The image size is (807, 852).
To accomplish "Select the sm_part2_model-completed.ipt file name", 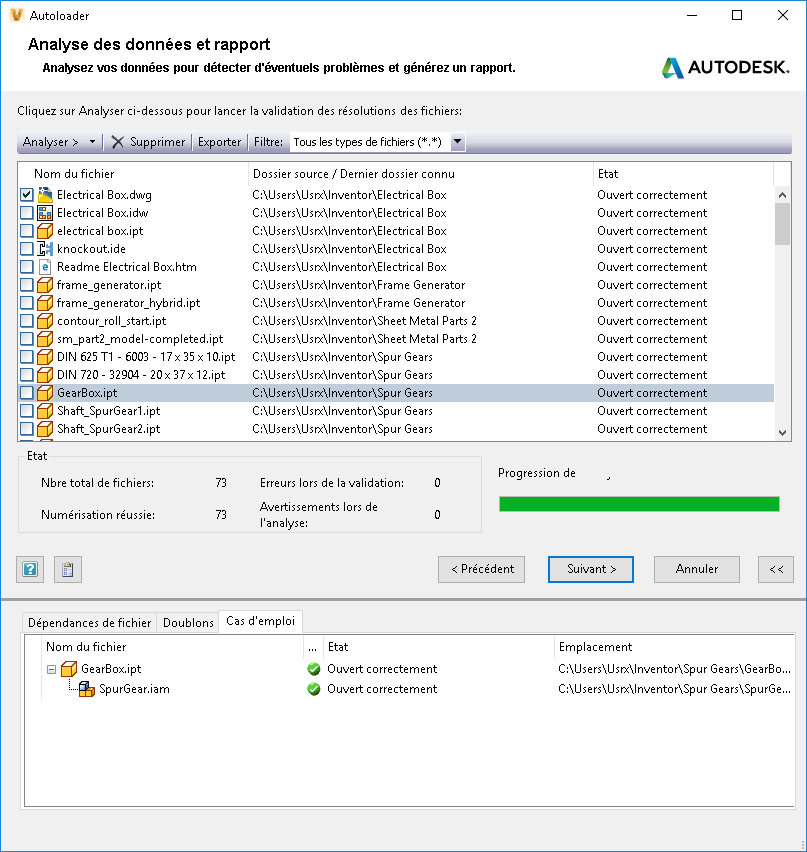I will point(140,339).
